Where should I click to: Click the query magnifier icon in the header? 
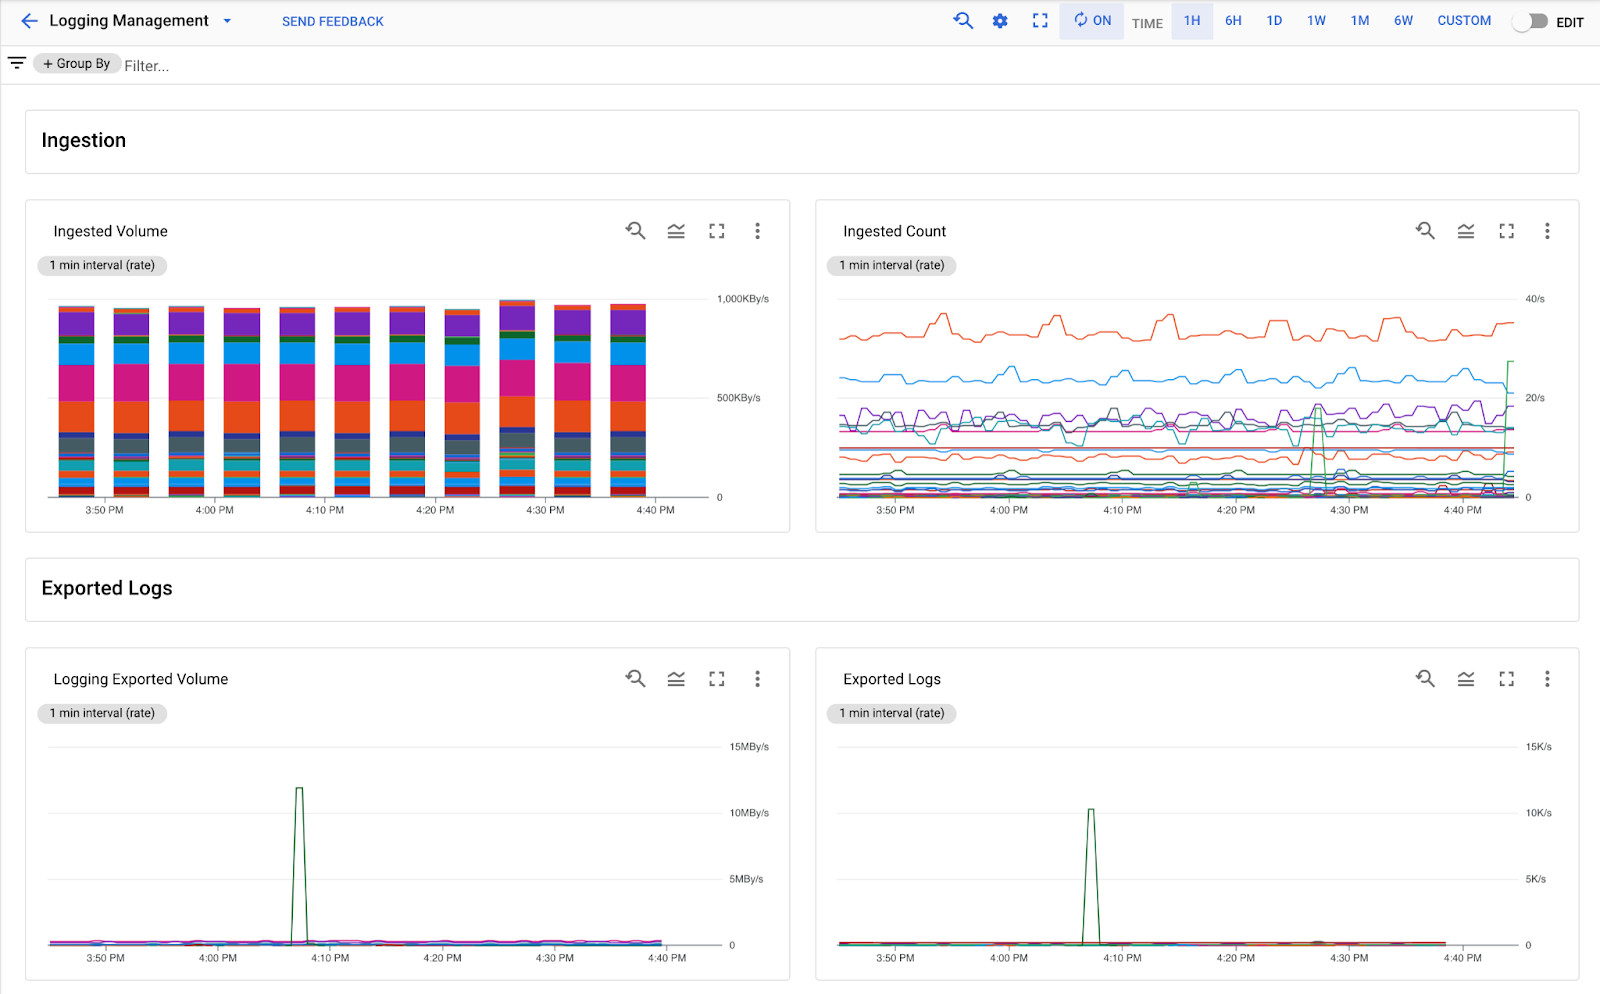tap(962, 20)
